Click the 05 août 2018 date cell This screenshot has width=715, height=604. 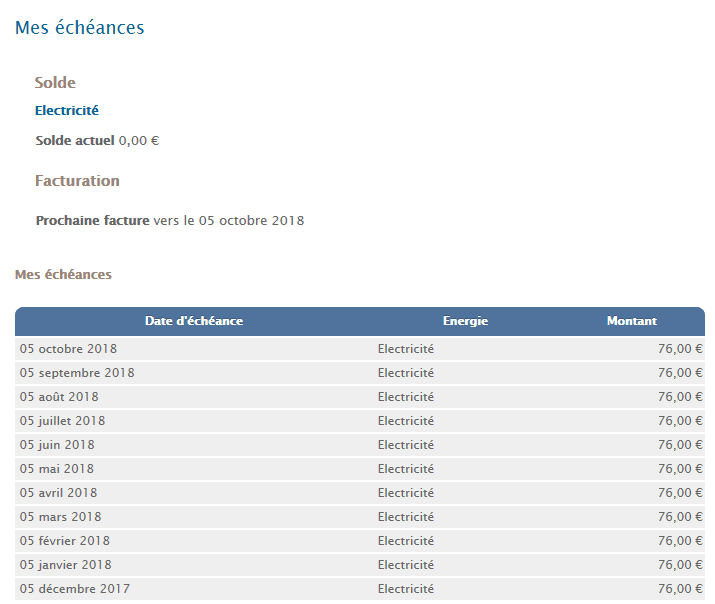tap(59, 397)
